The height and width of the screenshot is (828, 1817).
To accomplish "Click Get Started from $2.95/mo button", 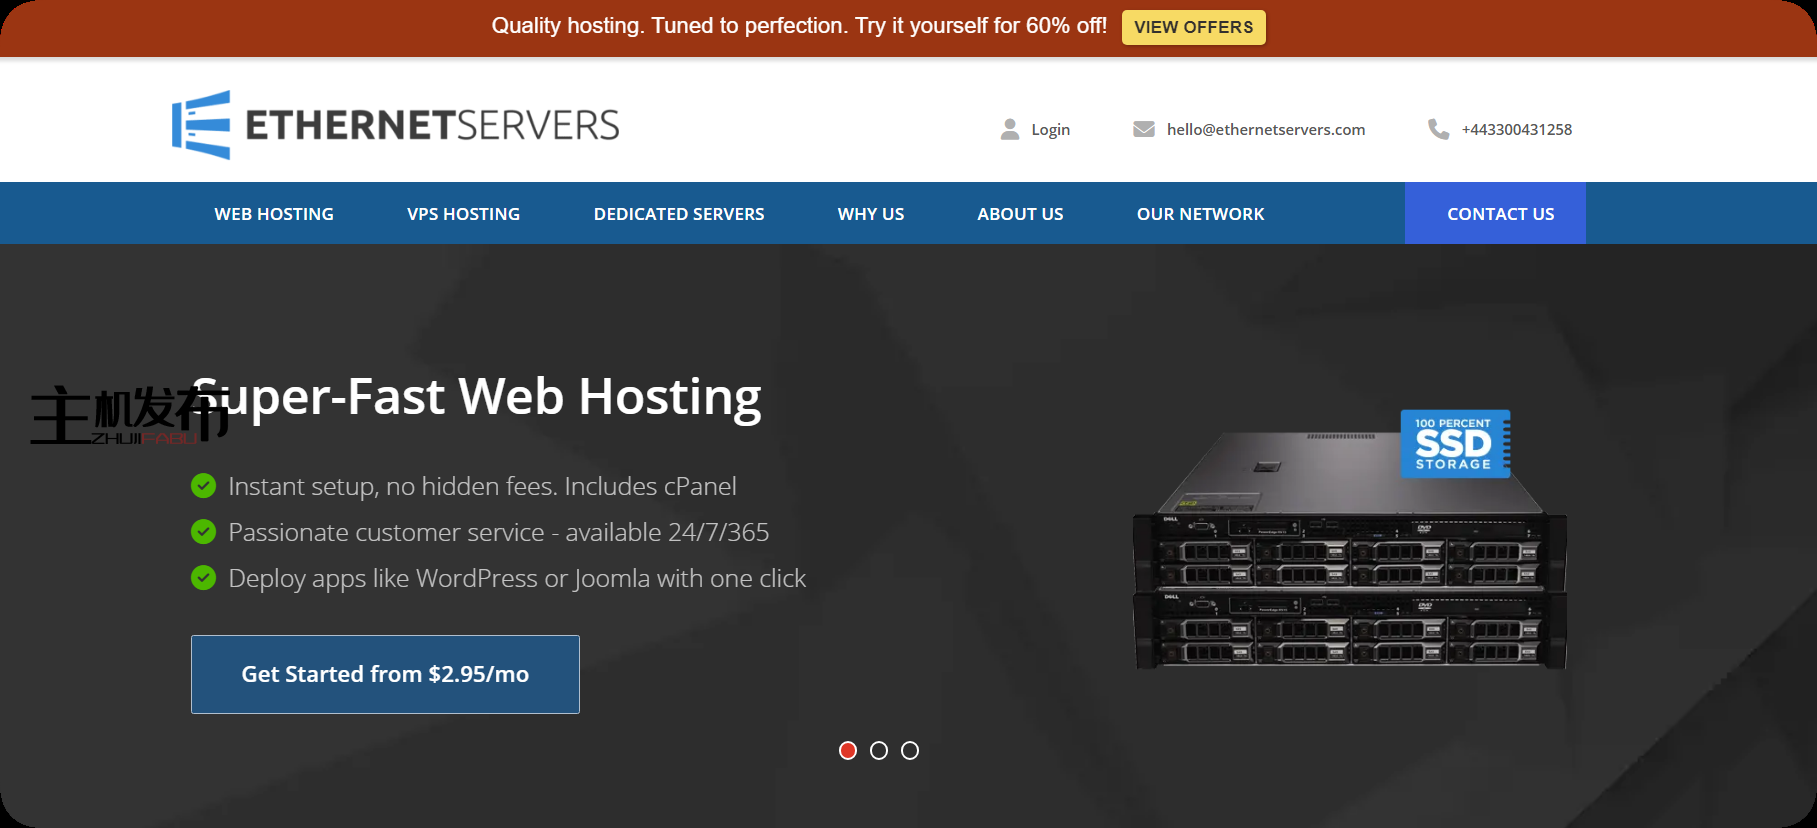I will [x=385, y=674].
